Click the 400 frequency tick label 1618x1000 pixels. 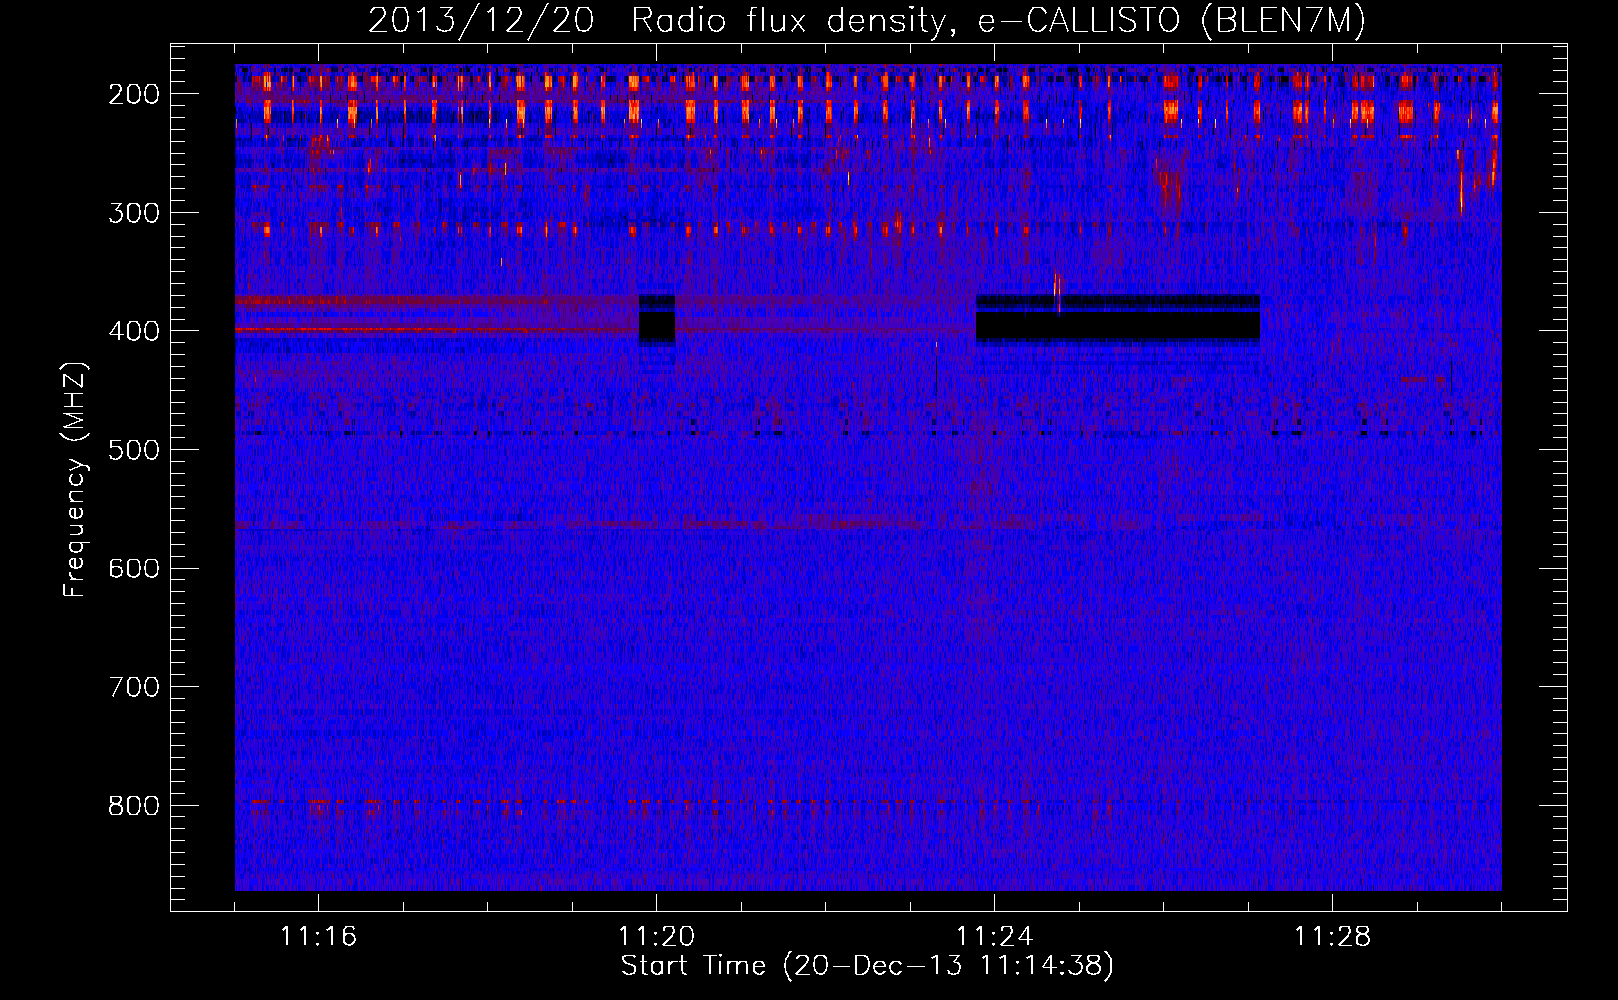(x=133, y=331)
